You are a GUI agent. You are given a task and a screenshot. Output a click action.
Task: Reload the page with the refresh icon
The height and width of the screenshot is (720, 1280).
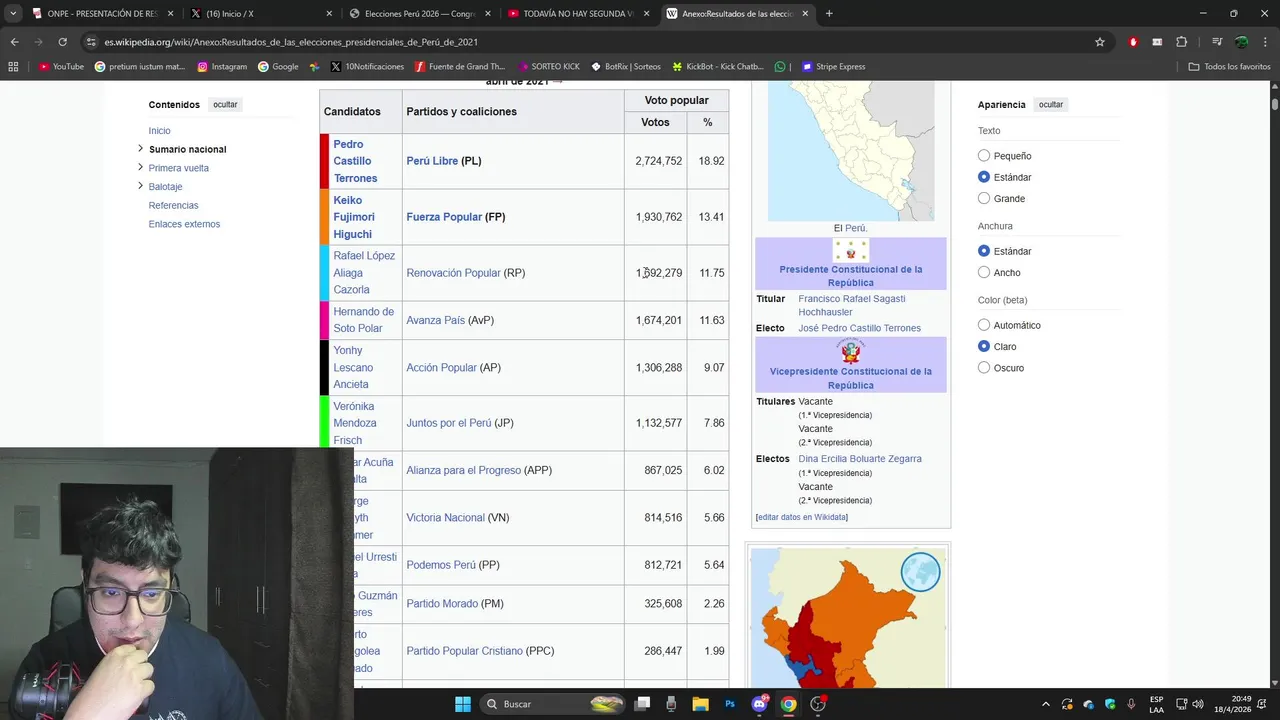pyautogui.click(x=62, y=42)
